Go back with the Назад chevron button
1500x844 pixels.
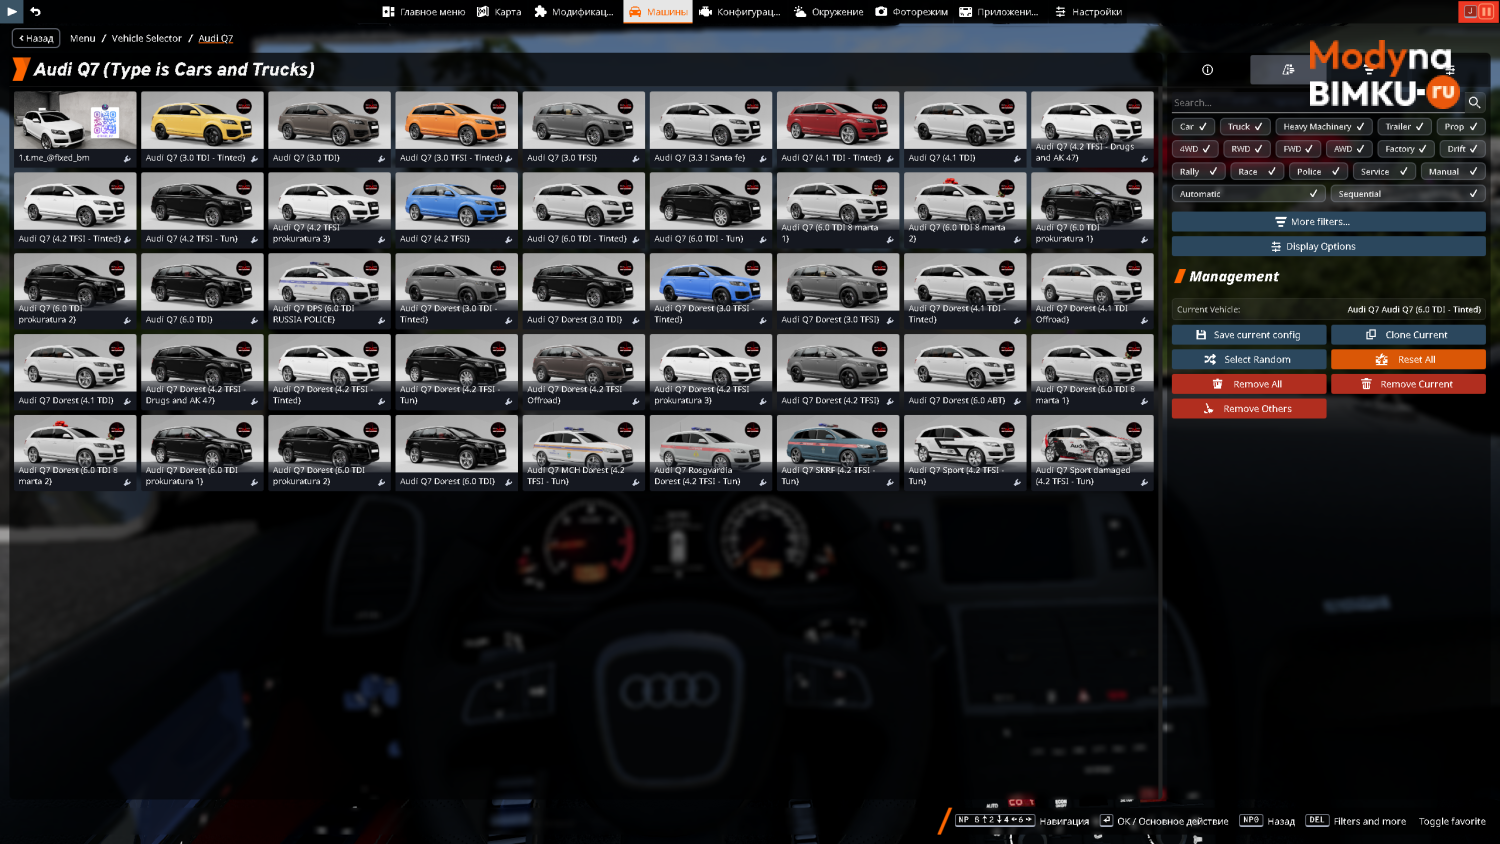point(36,38)
